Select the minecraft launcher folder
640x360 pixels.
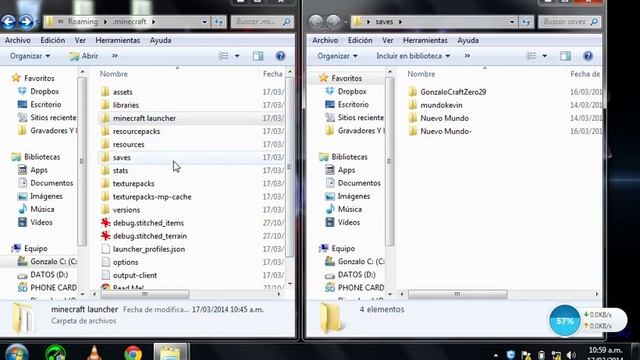point(144,118)
